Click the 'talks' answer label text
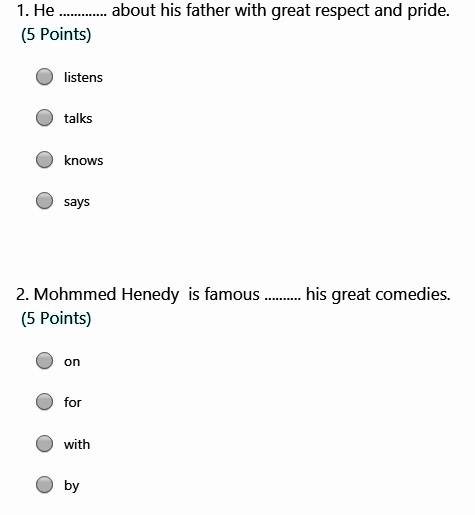The width and height of the screenshot is (475, 515). click(x=78, y=118)
